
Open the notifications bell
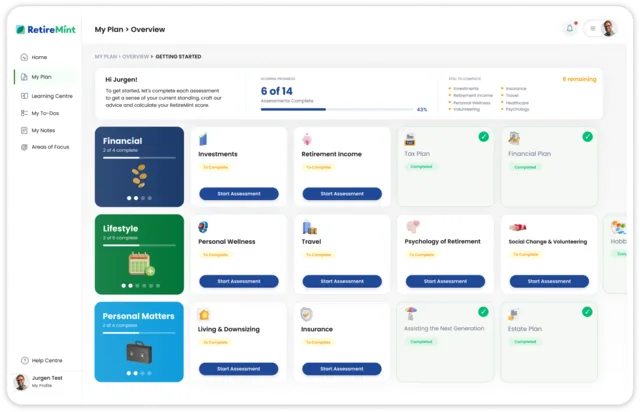[x=570, y=28]
